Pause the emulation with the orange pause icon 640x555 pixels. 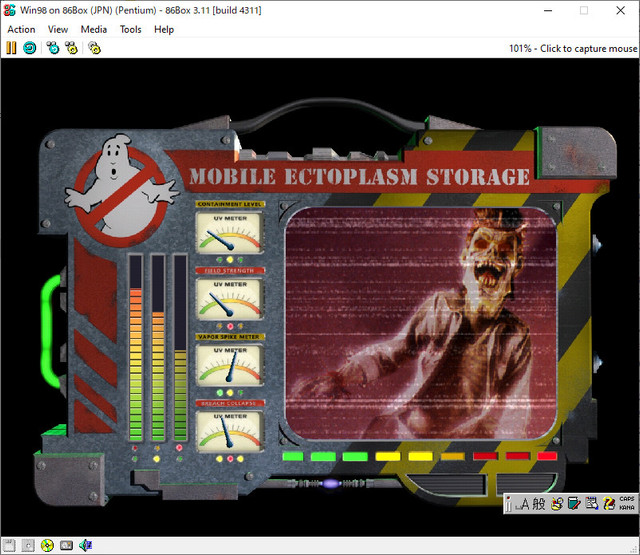11,48
